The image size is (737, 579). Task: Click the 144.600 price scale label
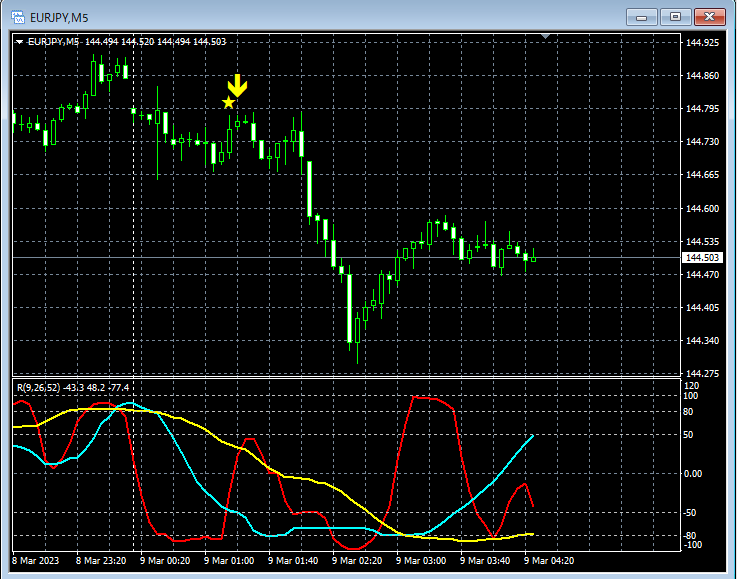pyautogui.click(x=703, y=209)
